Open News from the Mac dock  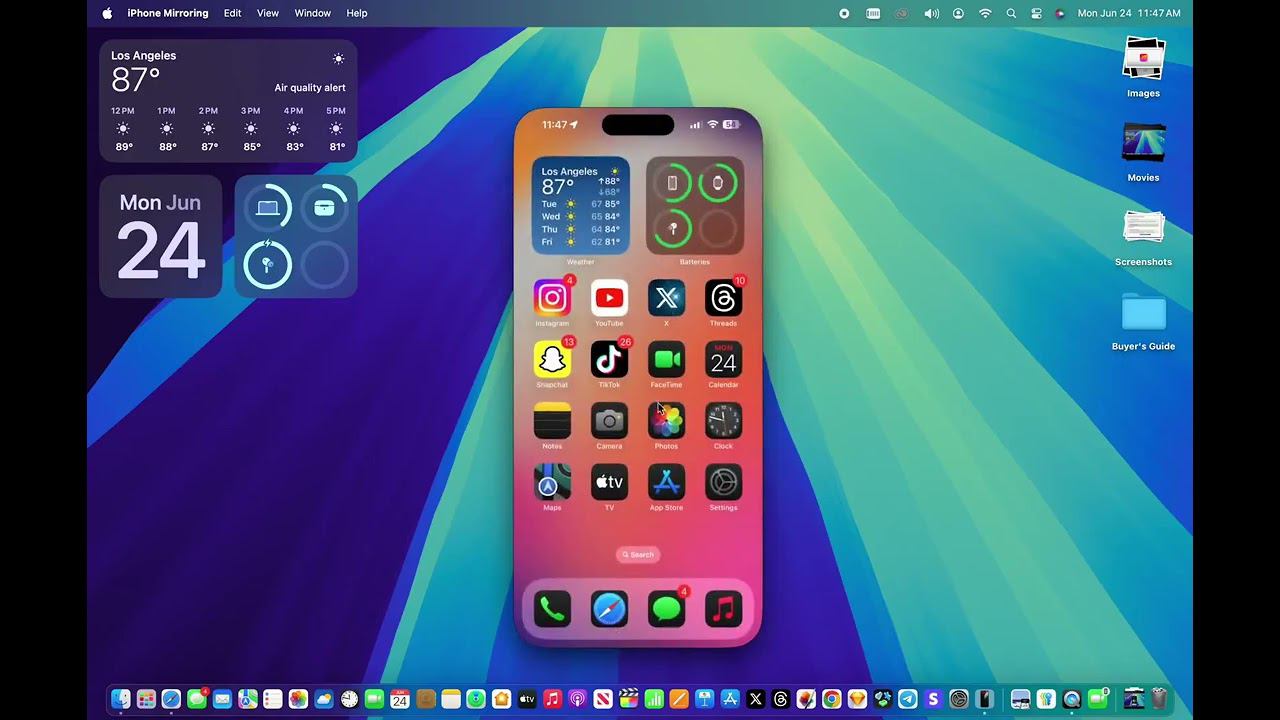[603, 699]
